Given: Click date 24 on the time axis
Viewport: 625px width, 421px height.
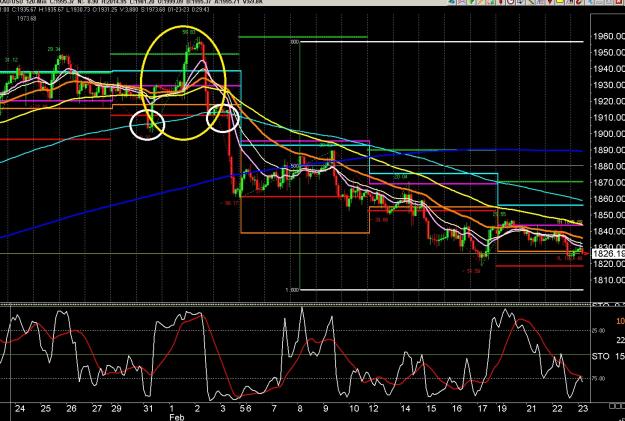Looking at the screenshot, I should pos(20,408).
